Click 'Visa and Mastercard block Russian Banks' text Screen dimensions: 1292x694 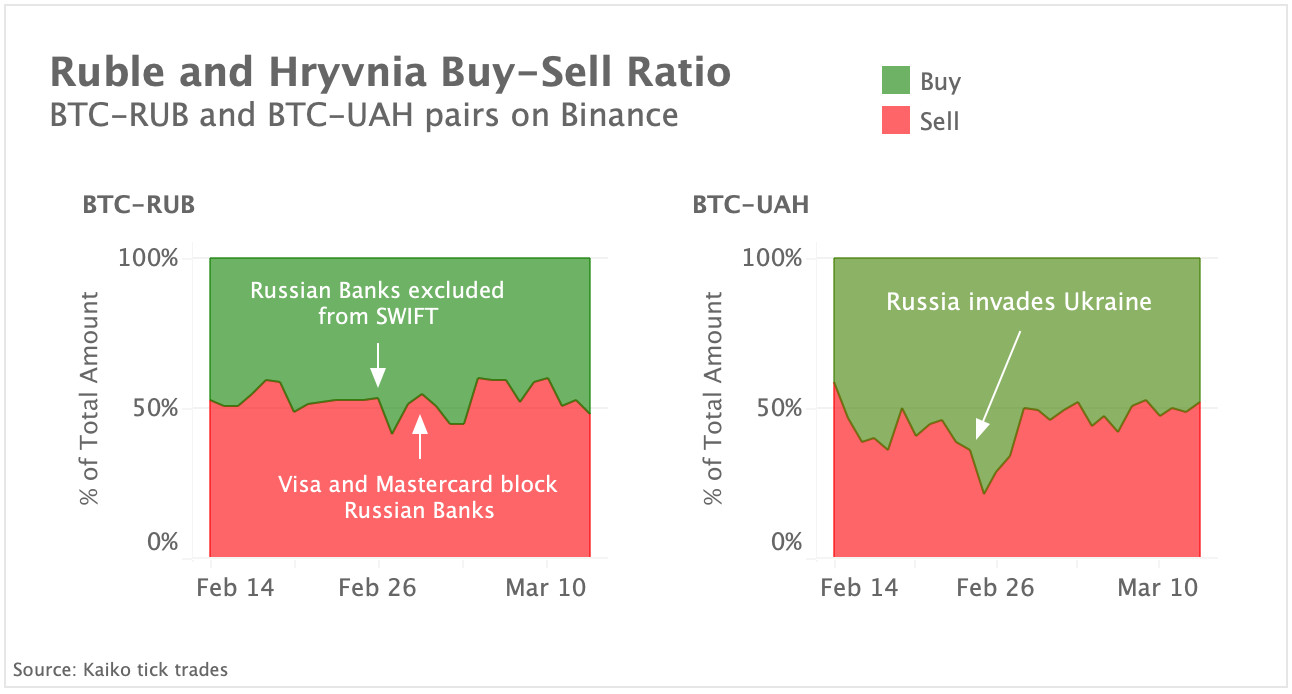pyautogui.click(x=418, y=497)
